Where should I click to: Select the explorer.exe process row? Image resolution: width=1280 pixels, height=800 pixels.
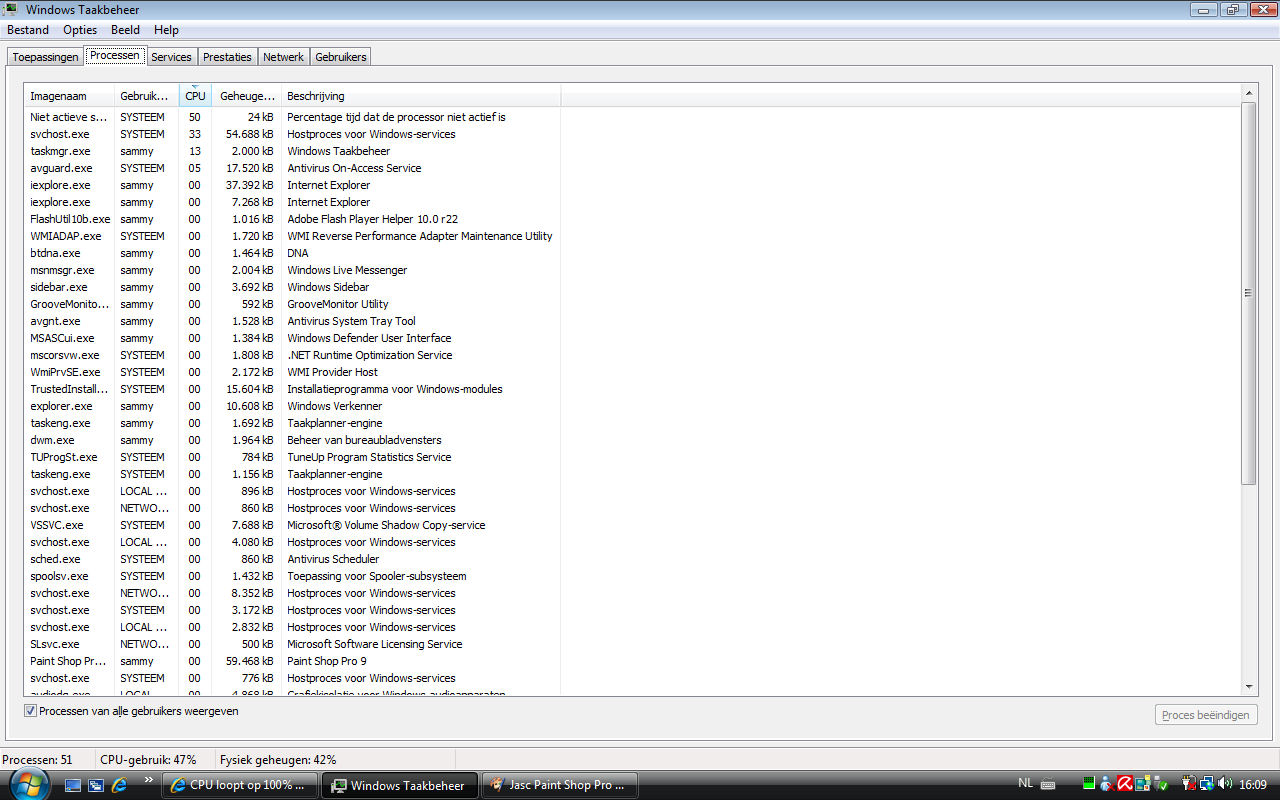(292, 406)
